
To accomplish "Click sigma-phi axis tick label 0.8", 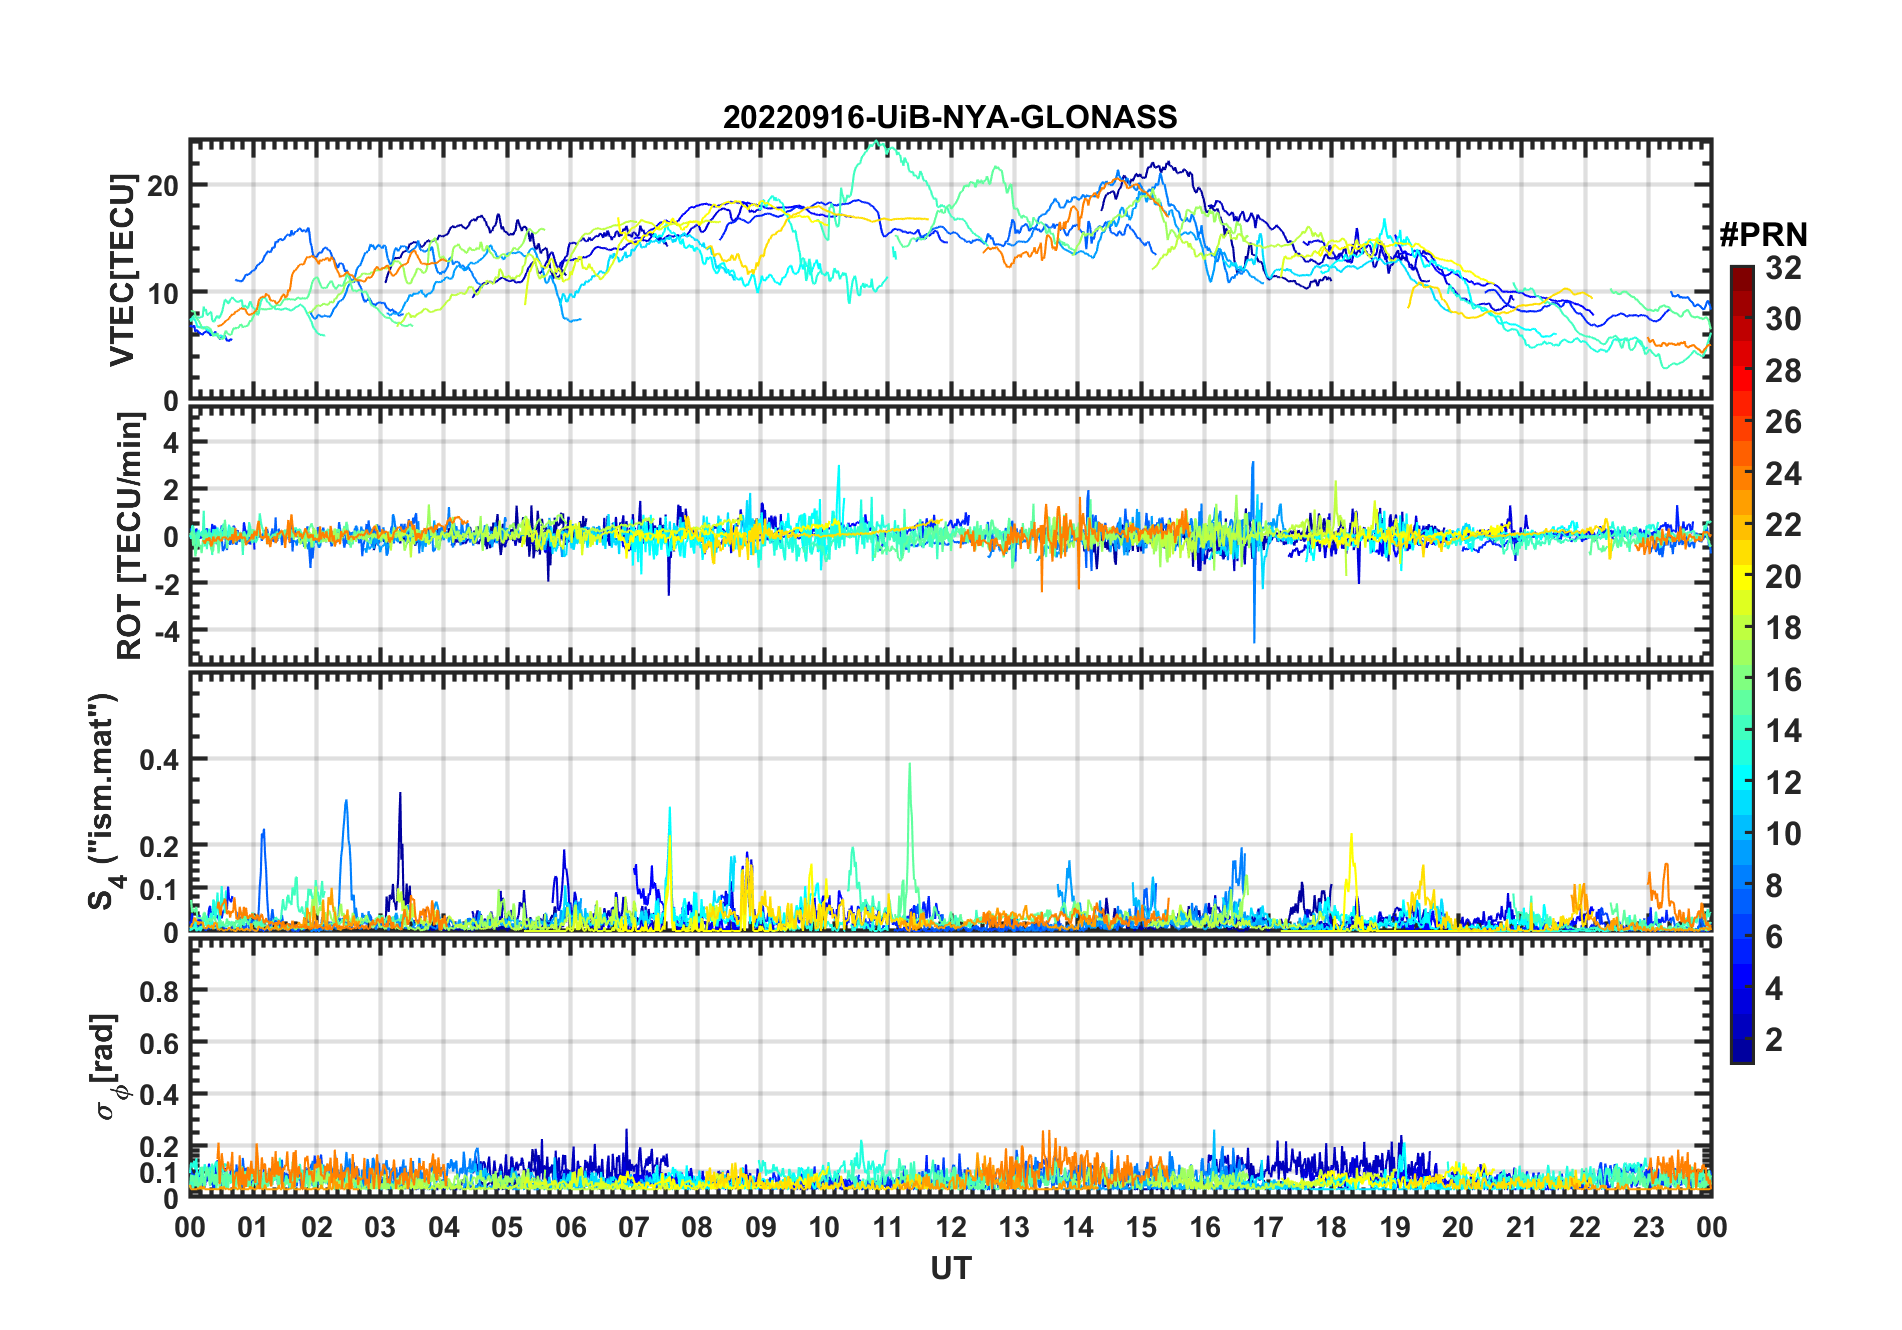I will 159,991.
